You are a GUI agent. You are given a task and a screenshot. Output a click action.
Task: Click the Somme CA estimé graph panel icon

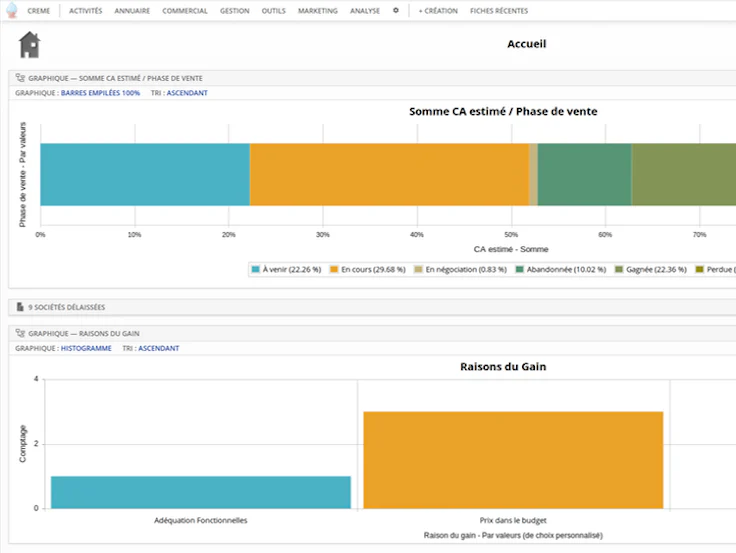[x=20, y=78]
